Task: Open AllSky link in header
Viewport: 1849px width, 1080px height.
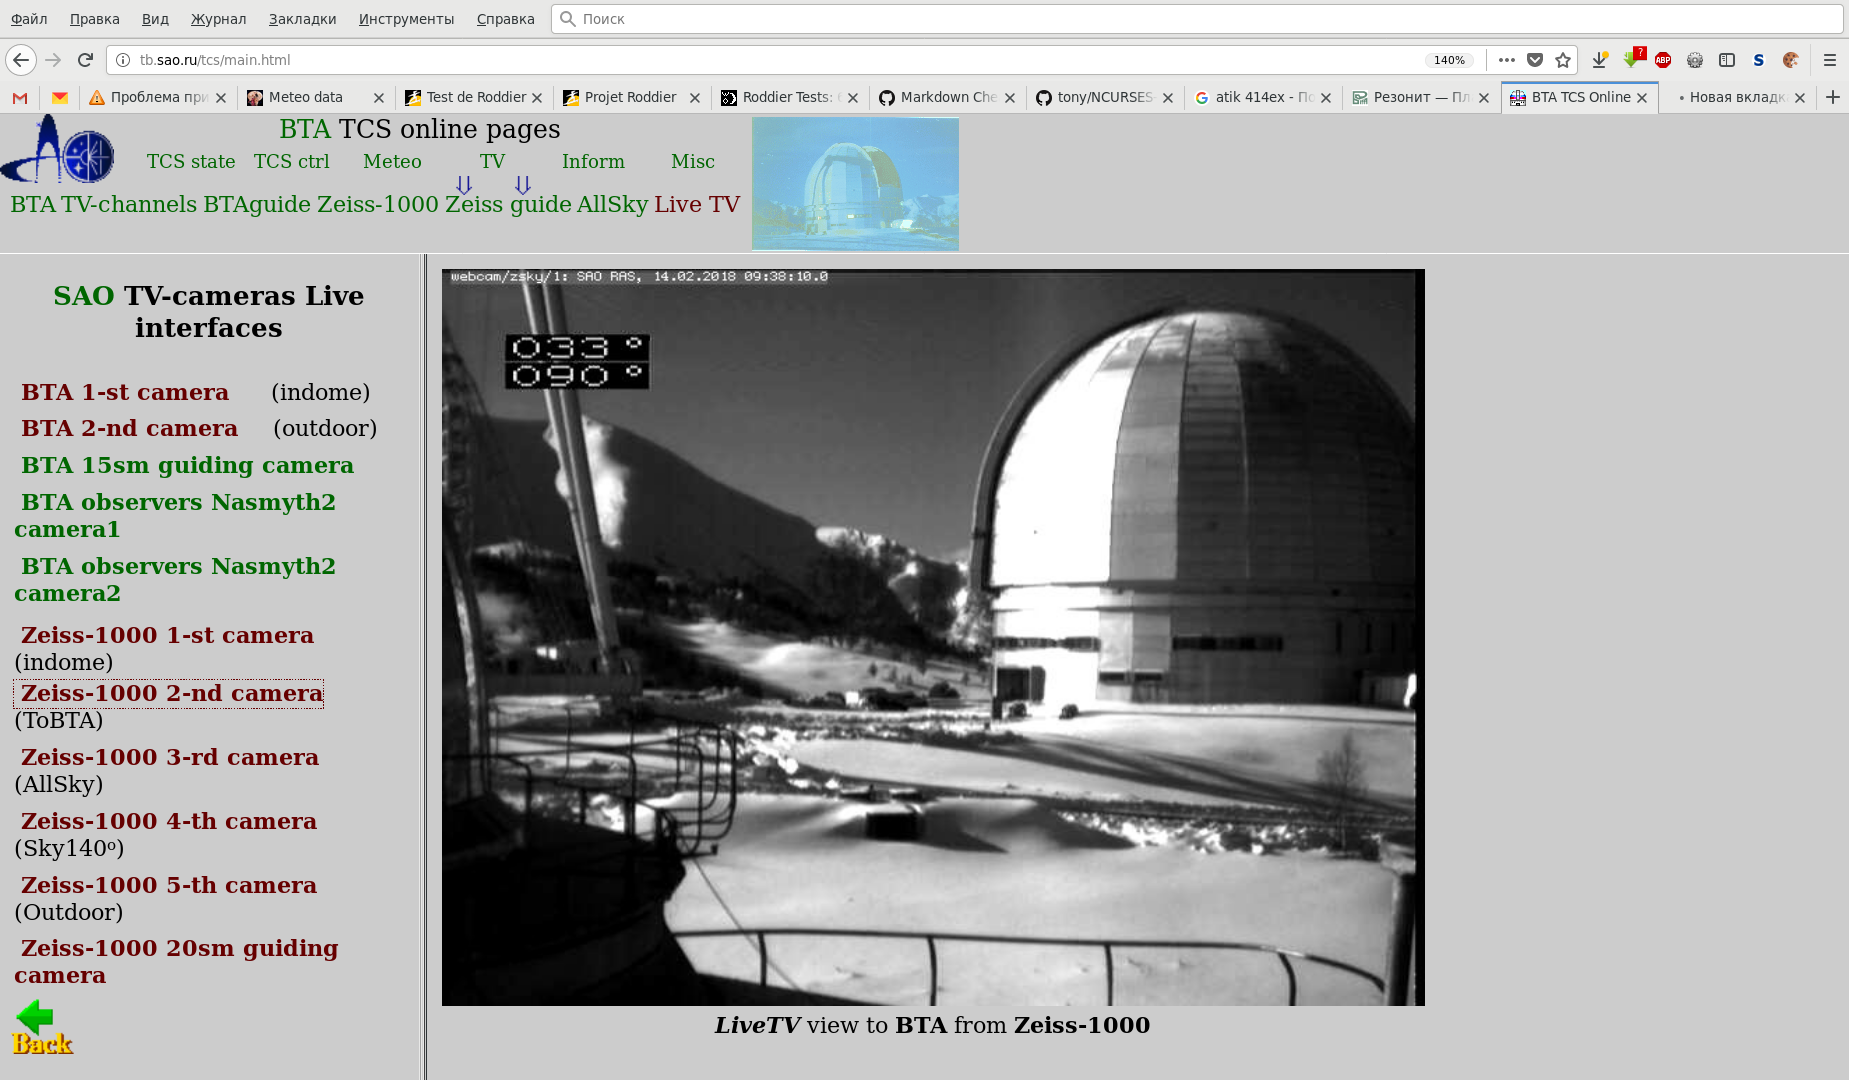Action: [613, 204]
